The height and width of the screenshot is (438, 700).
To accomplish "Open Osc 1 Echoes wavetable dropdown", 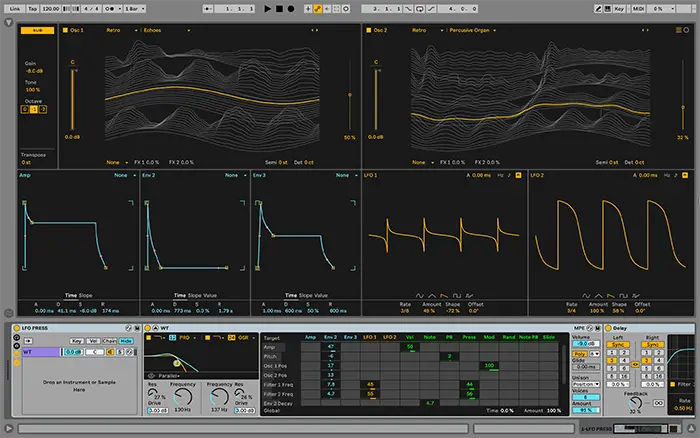I will [167, 30].
